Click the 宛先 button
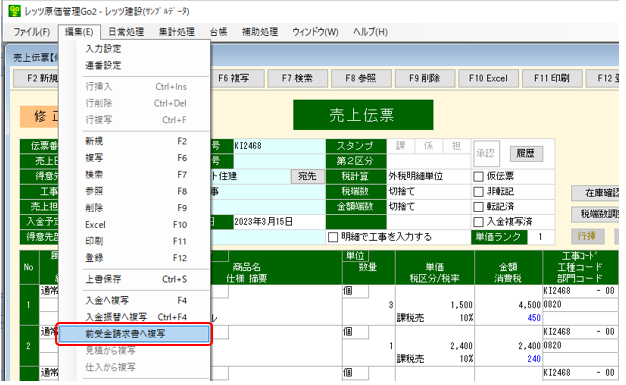Screen dimensions: 626x385 click(x=307, y=176)
